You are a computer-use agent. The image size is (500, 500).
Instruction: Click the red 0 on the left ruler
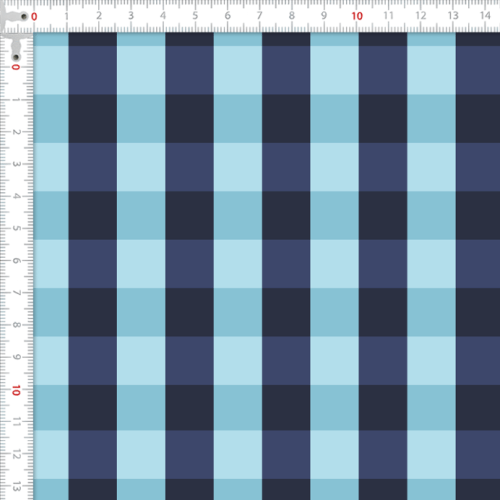(15, 67)
